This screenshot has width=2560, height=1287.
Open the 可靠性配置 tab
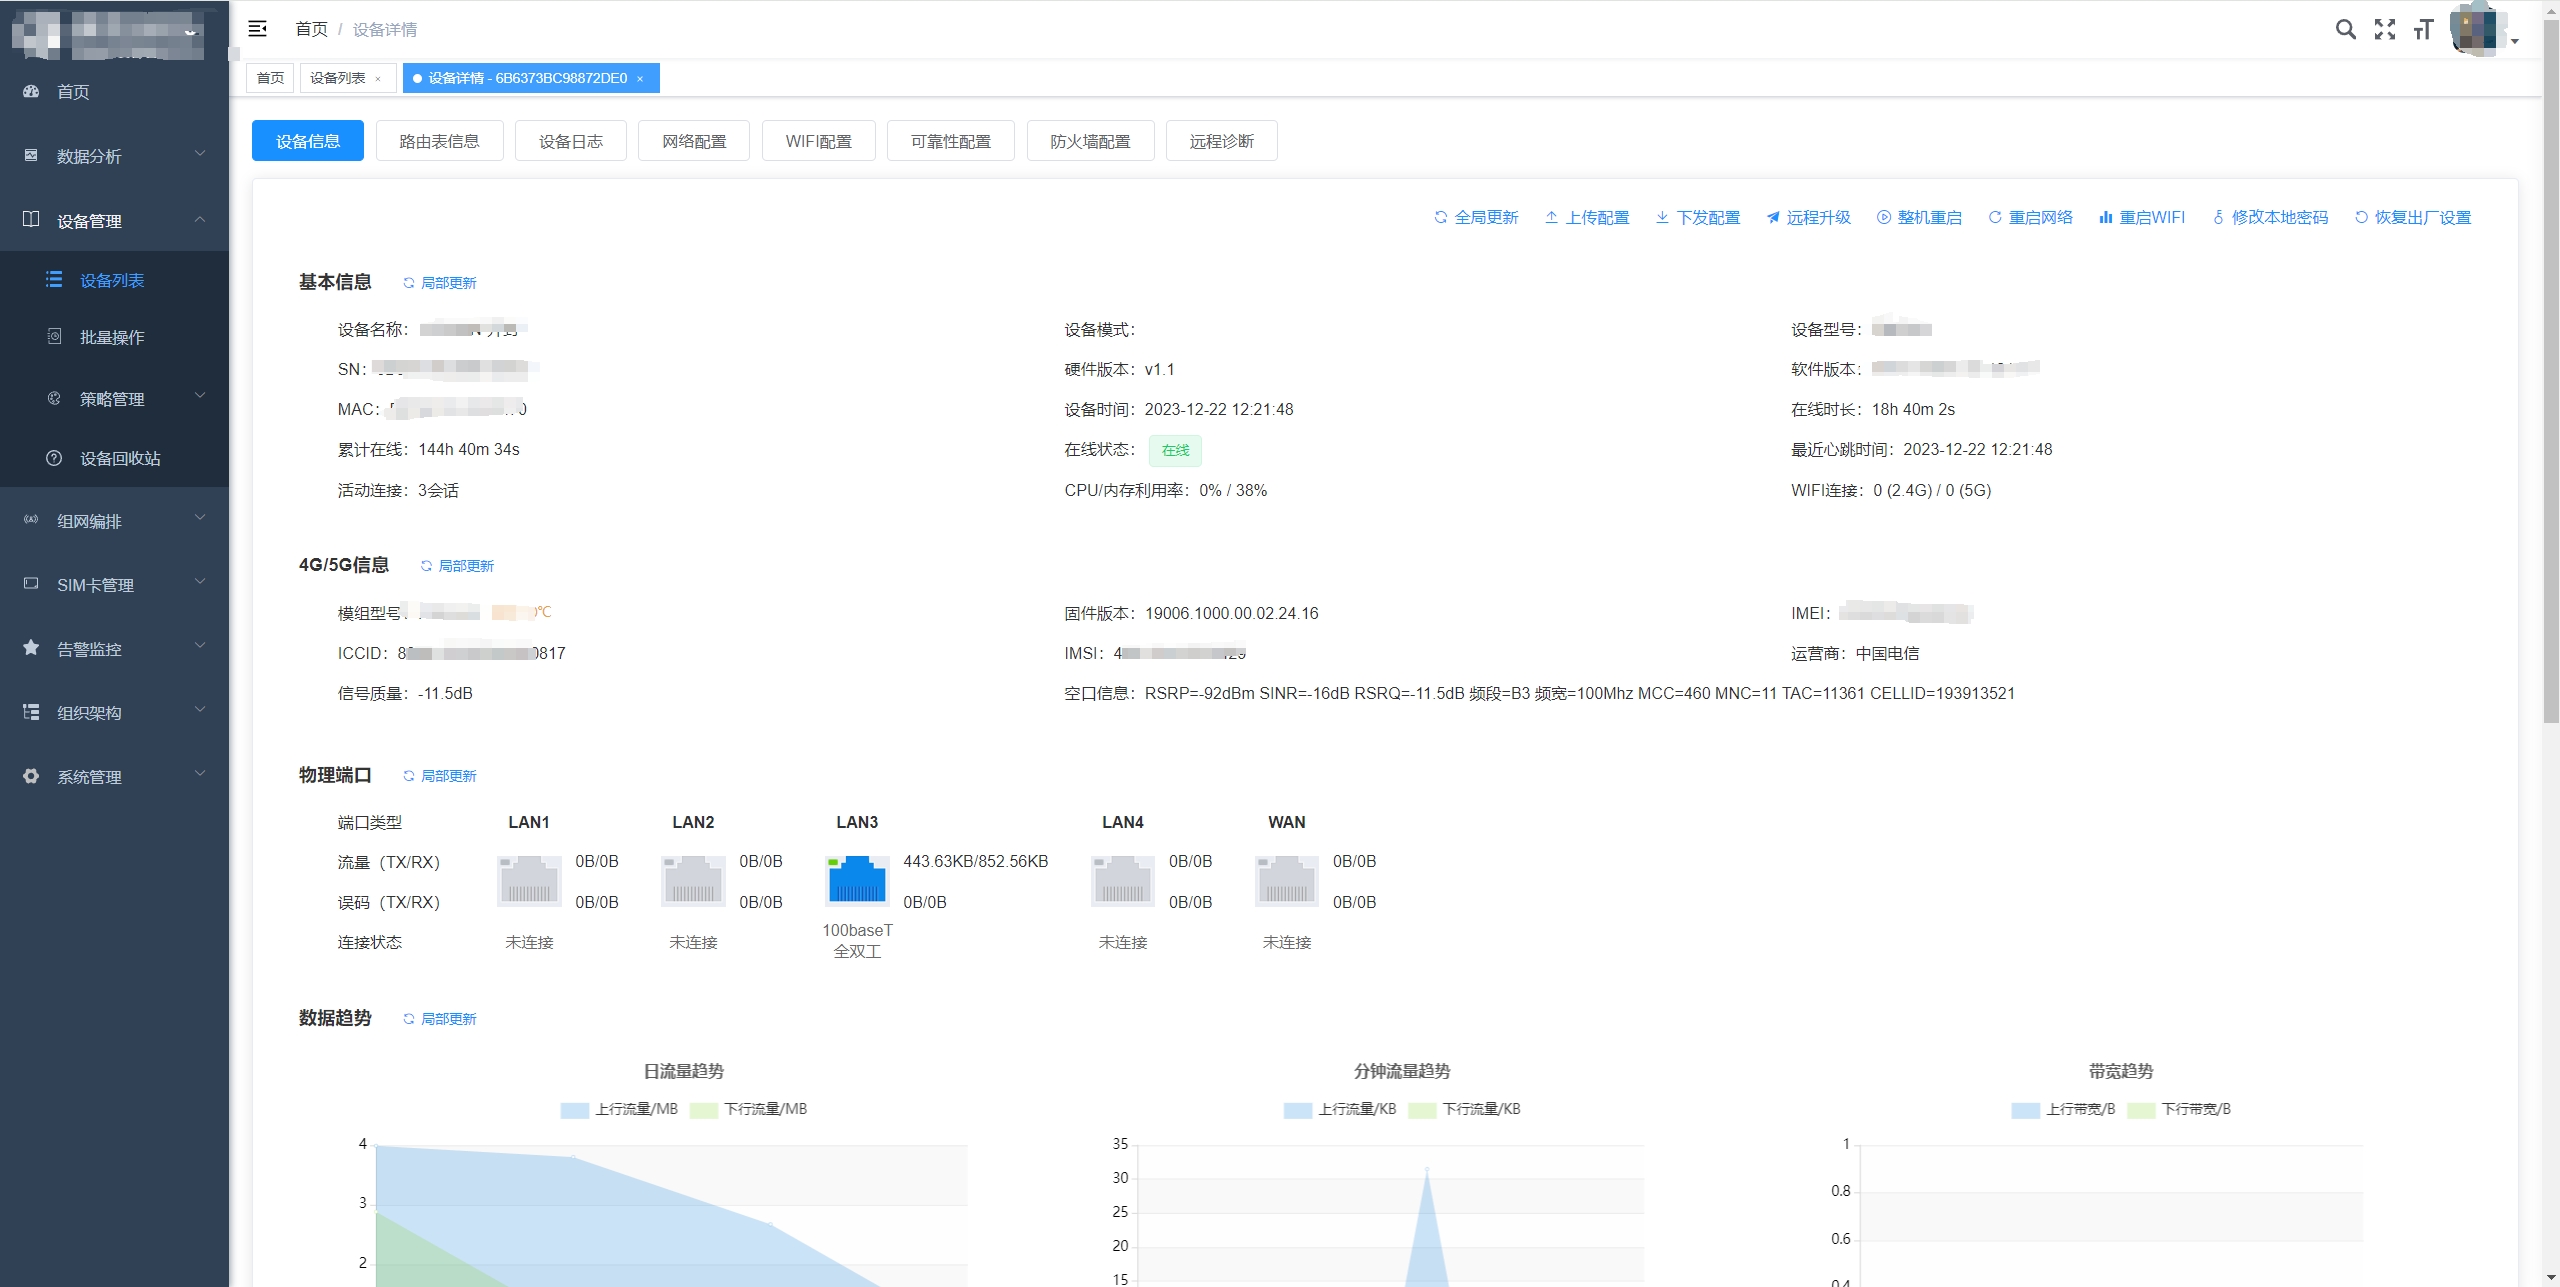coord(951,141)
